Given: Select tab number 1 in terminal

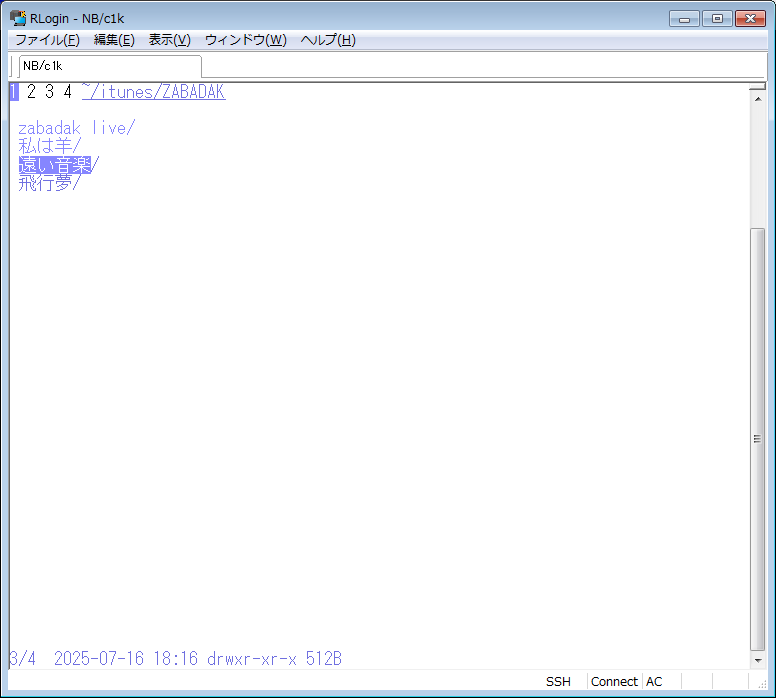Looking at the screenshot, I should [14, 92].
